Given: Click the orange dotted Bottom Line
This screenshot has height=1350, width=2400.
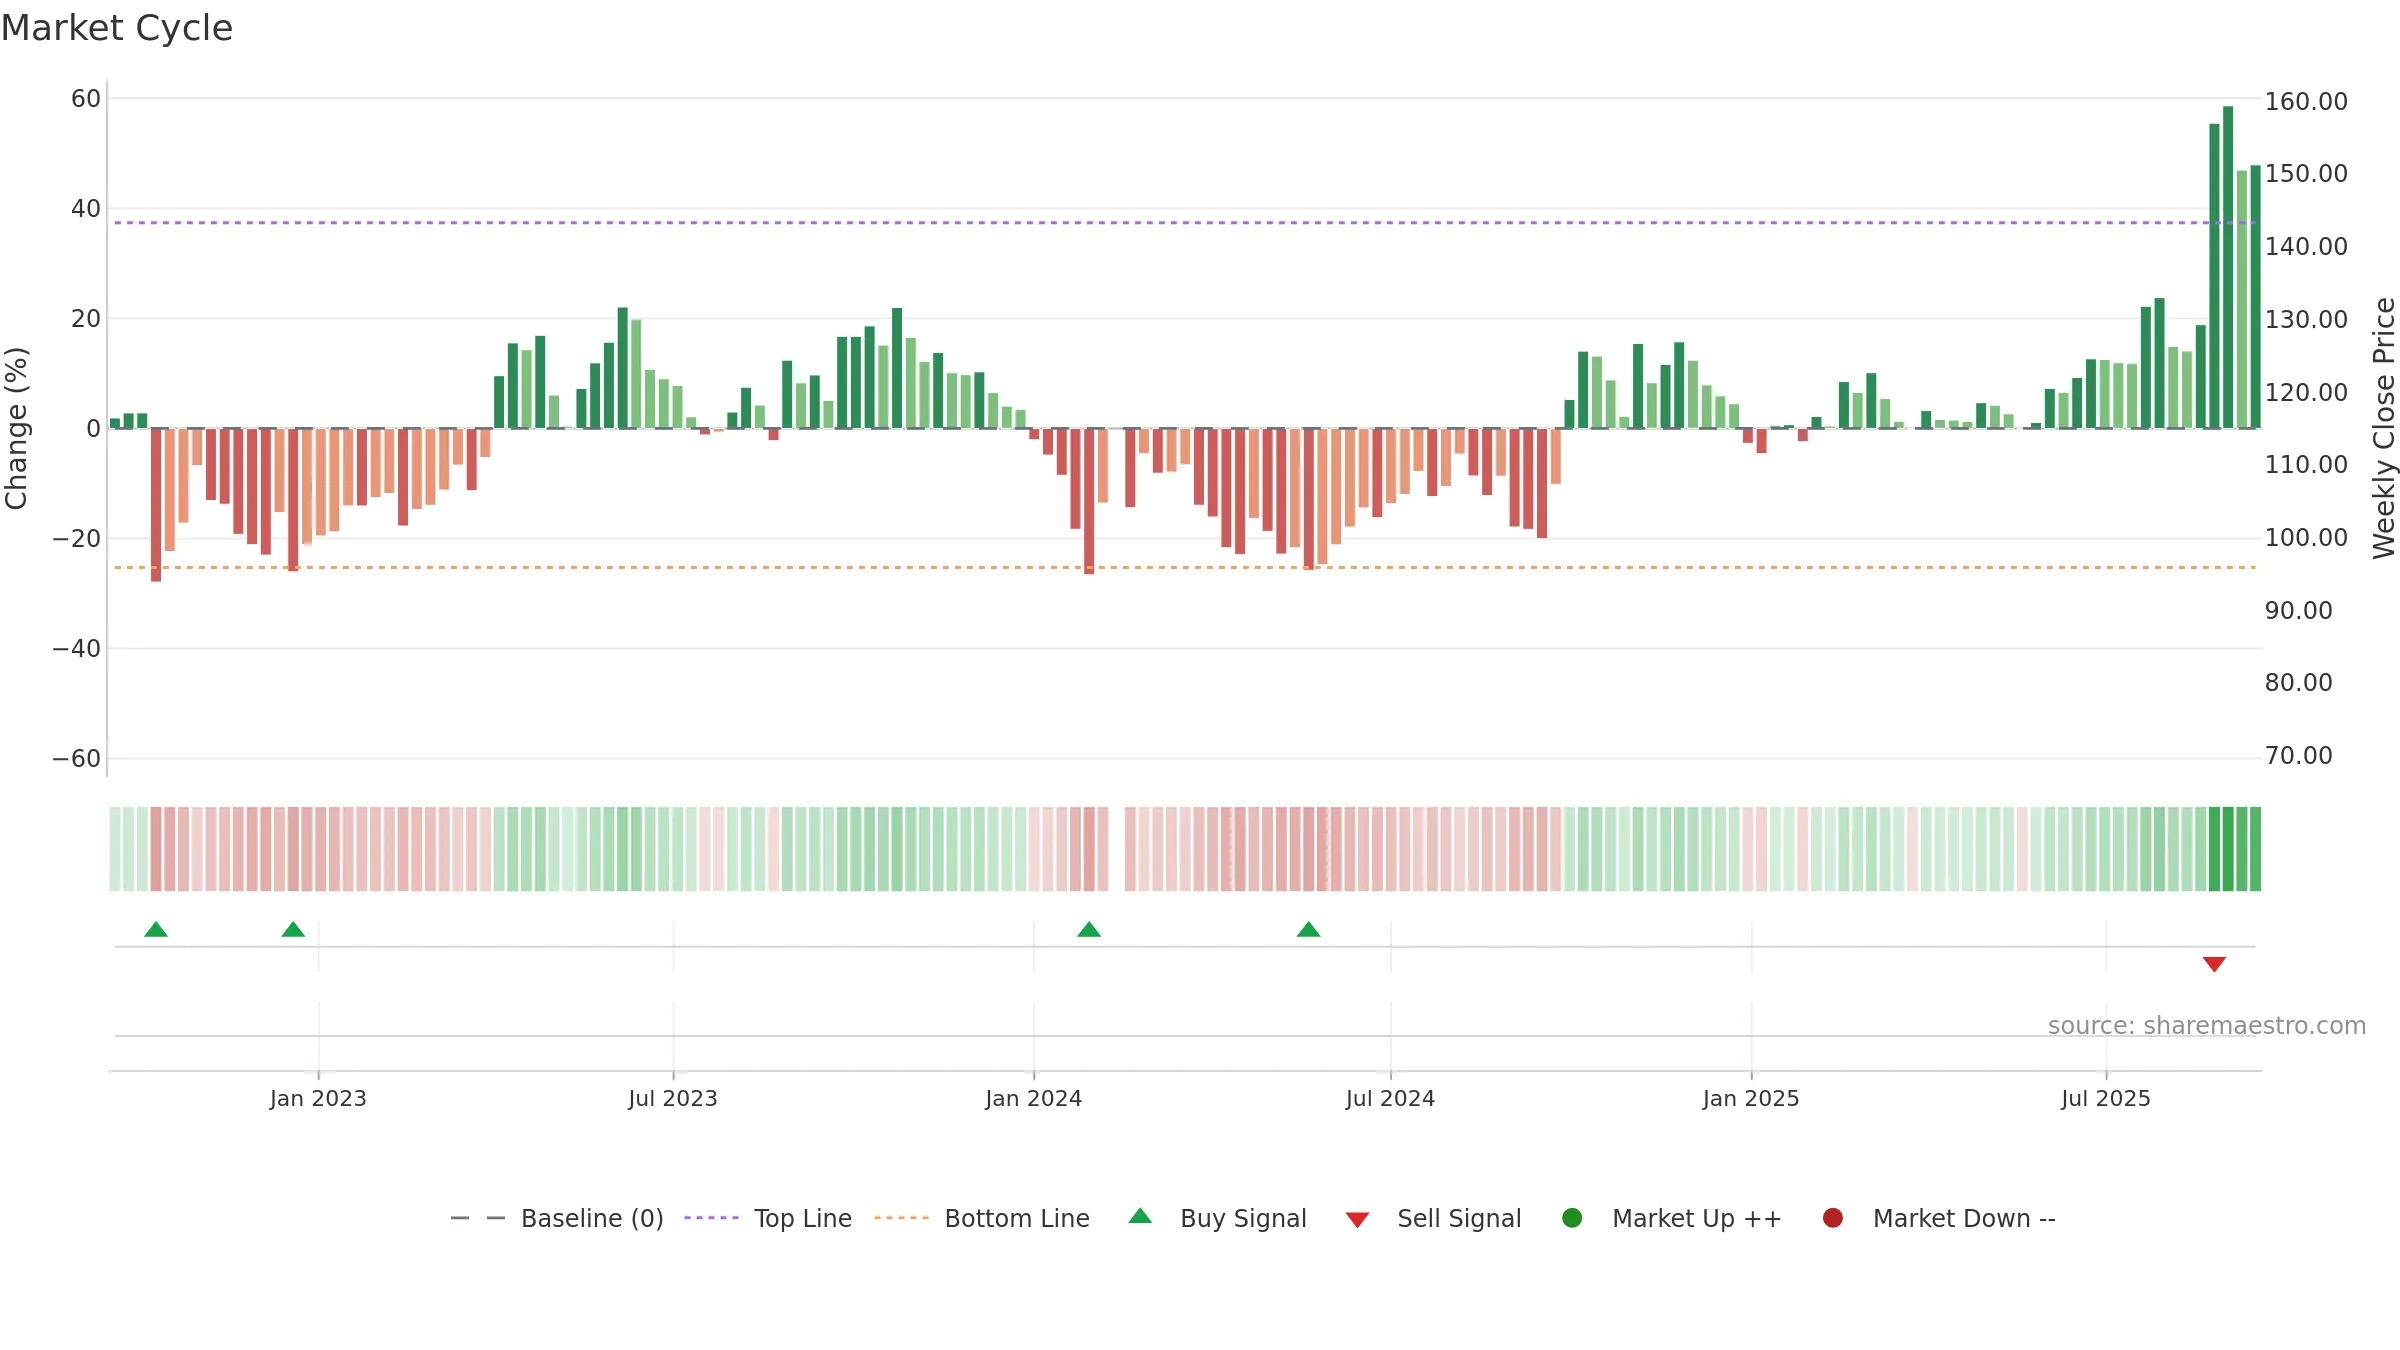Looking at the screenshot, I should click(x=1185, y=567).
